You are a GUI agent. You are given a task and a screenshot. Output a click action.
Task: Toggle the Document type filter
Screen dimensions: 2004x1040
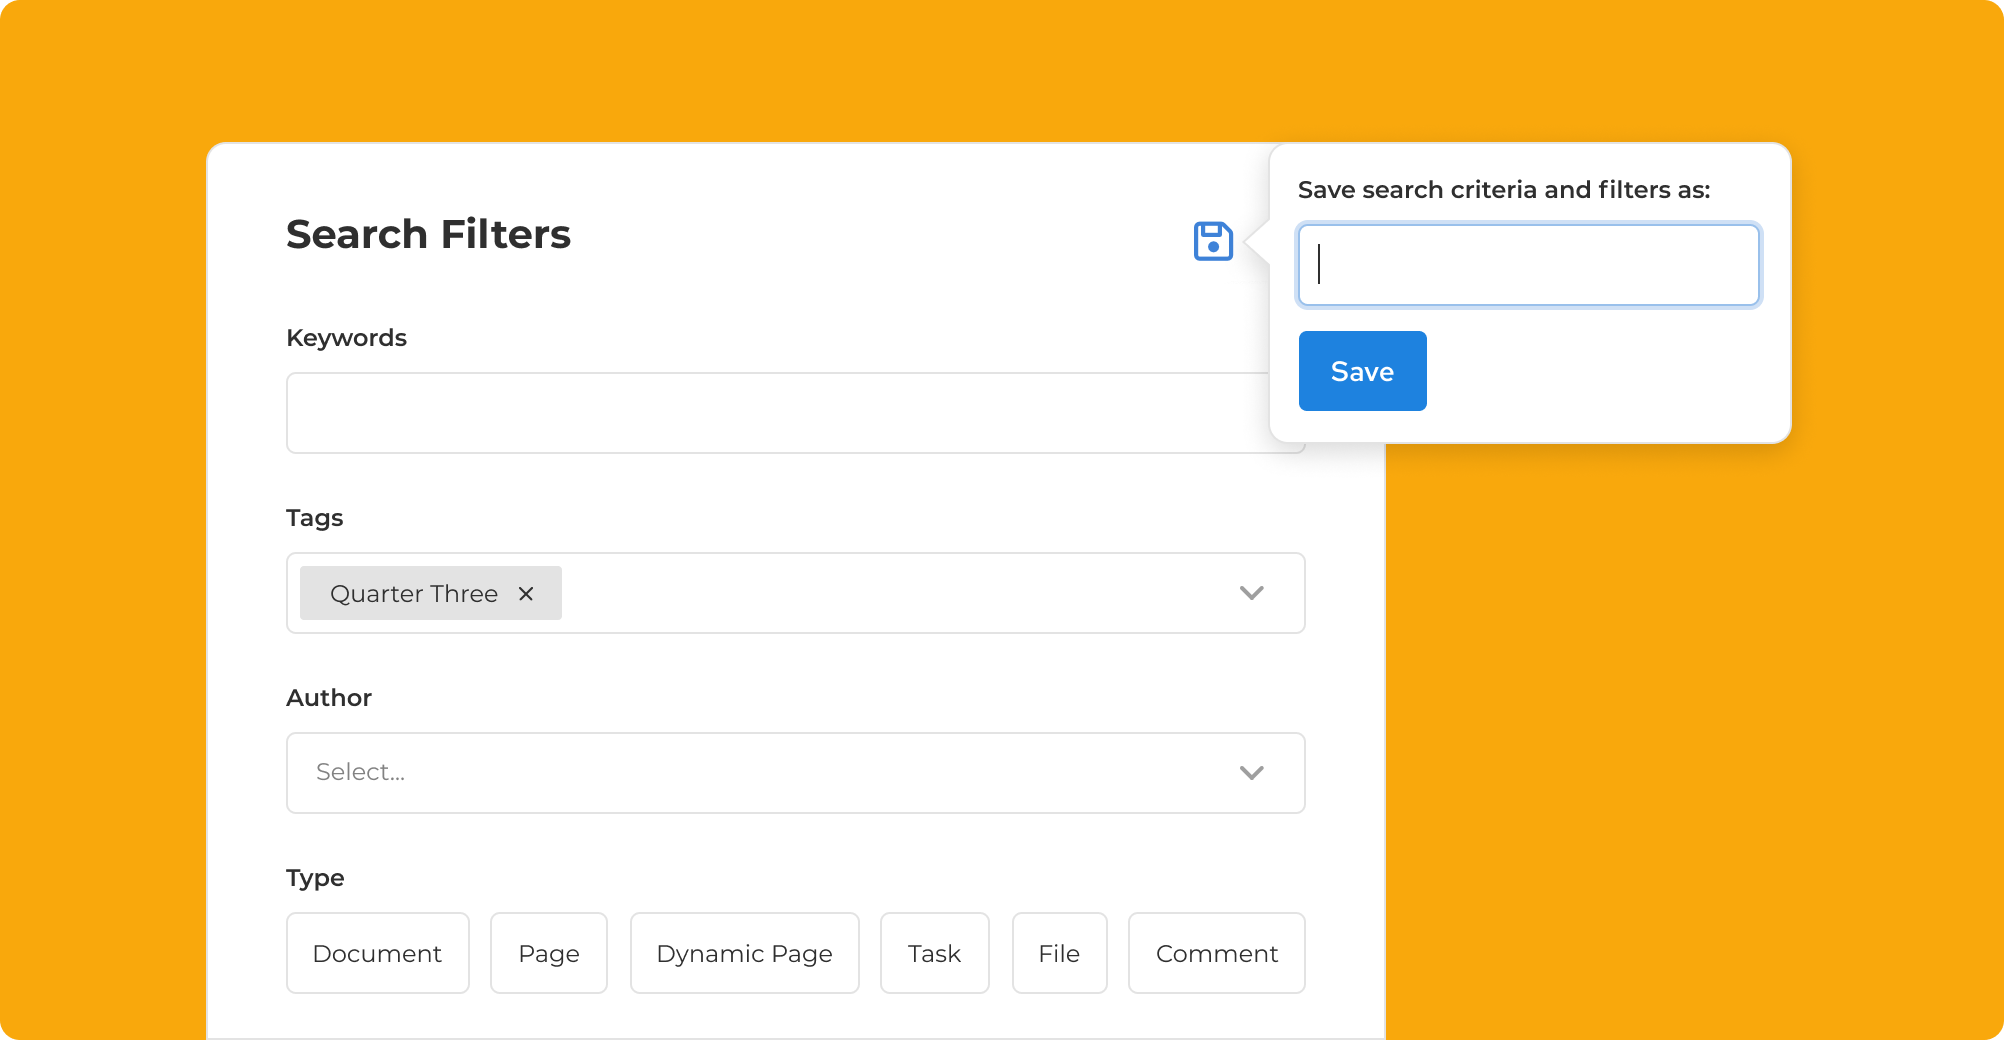tap(377, 953)
